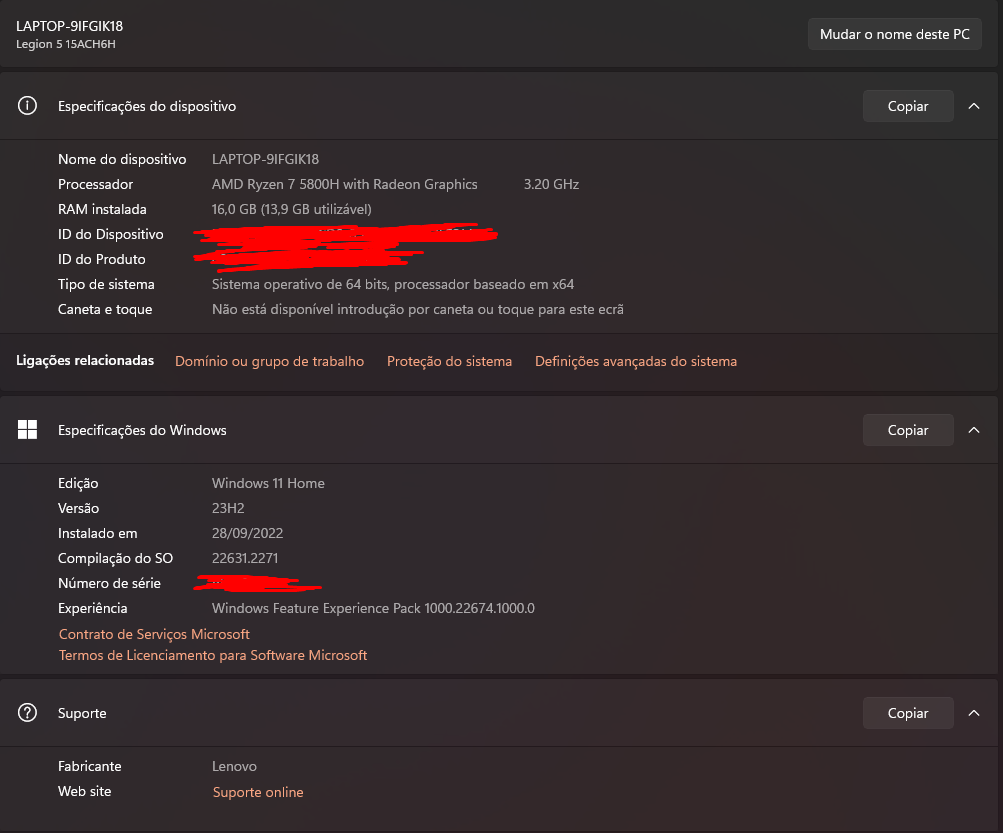Open Definições avançadas do sistema link

click(x=636, y=361)
